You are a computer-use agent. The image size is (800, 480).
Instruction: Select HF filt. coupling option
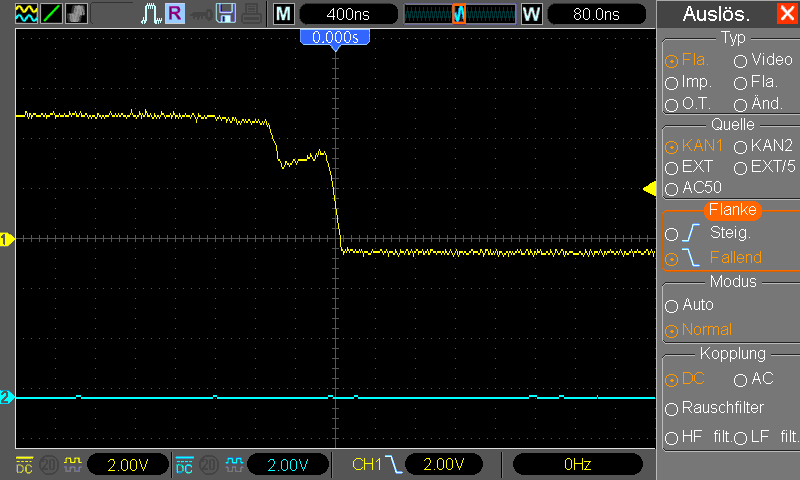pyautogui.click(x=698, y=437)
